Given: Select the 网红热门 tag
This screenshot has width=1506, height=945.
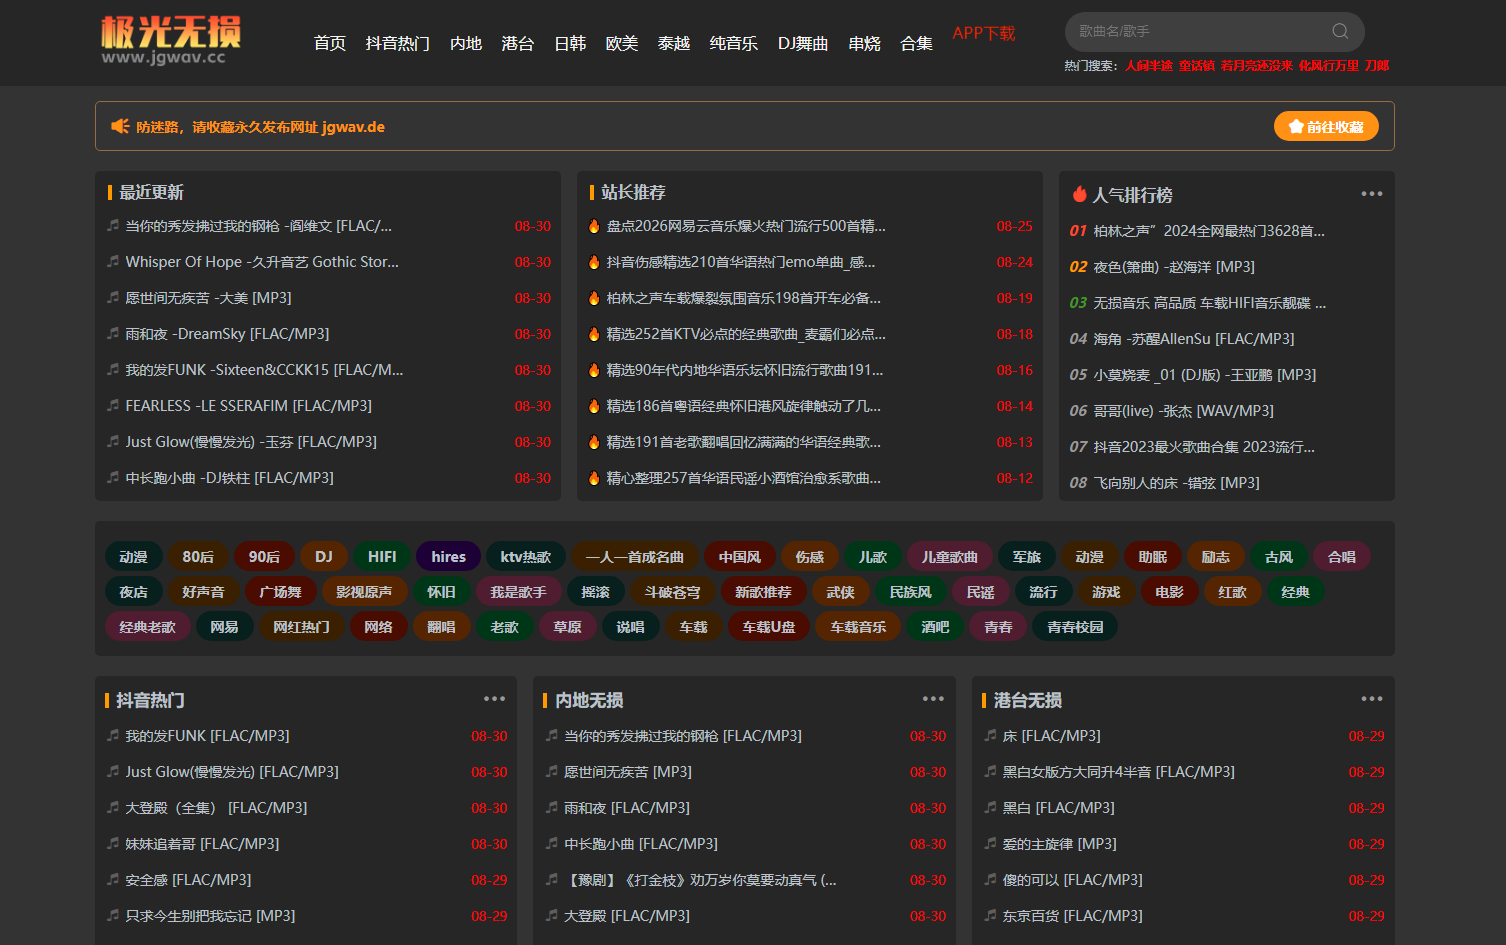Looking at the screenshot, I should [x=301, y=626].
